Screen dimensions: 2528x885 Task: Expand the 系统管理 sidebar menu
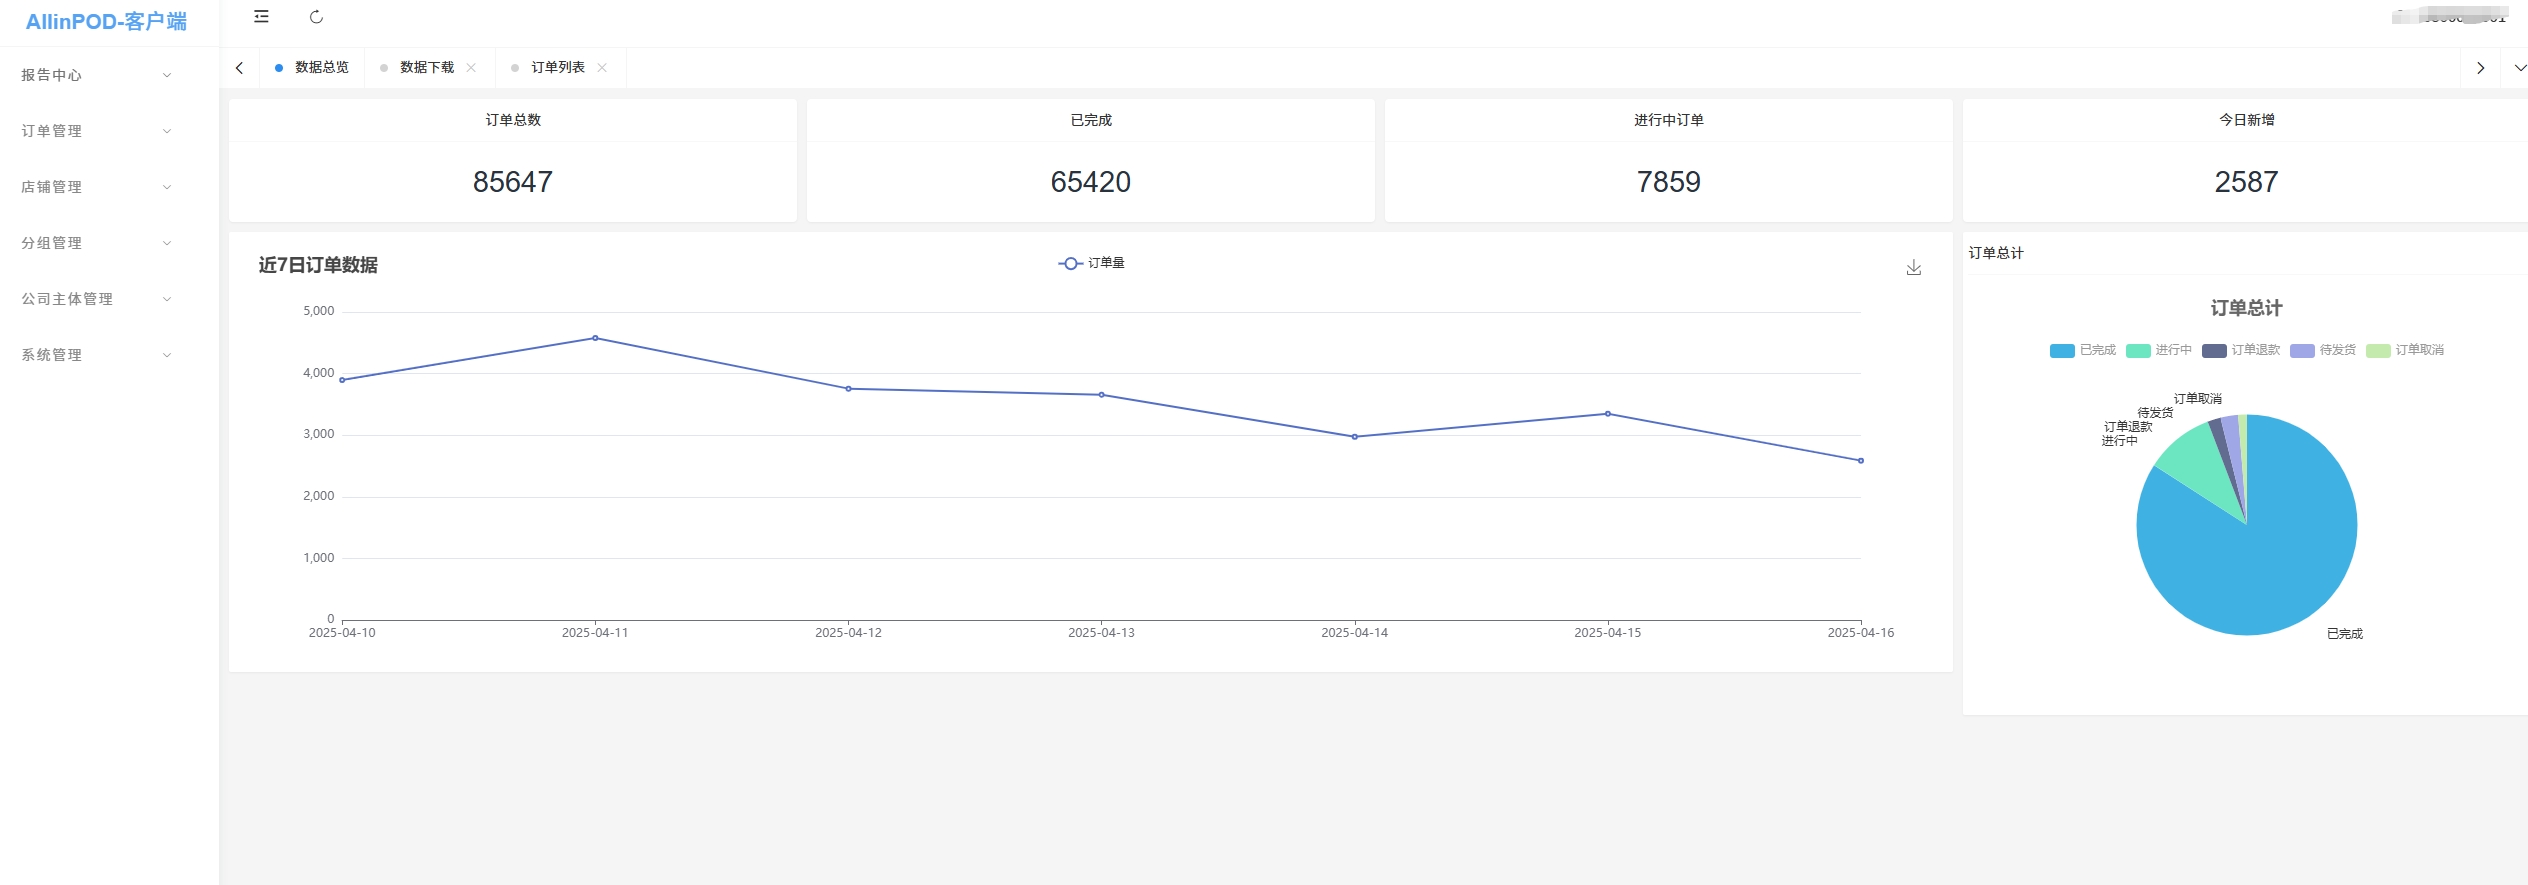pyautogui.click(x=96, y=355)
